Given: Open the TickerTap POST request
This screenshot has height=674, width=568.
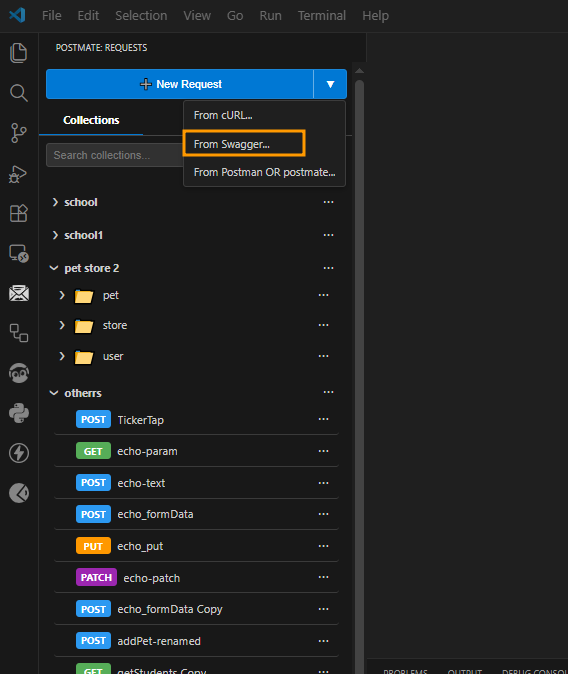Looking at the screenshot, I should [x=196, y=420].
